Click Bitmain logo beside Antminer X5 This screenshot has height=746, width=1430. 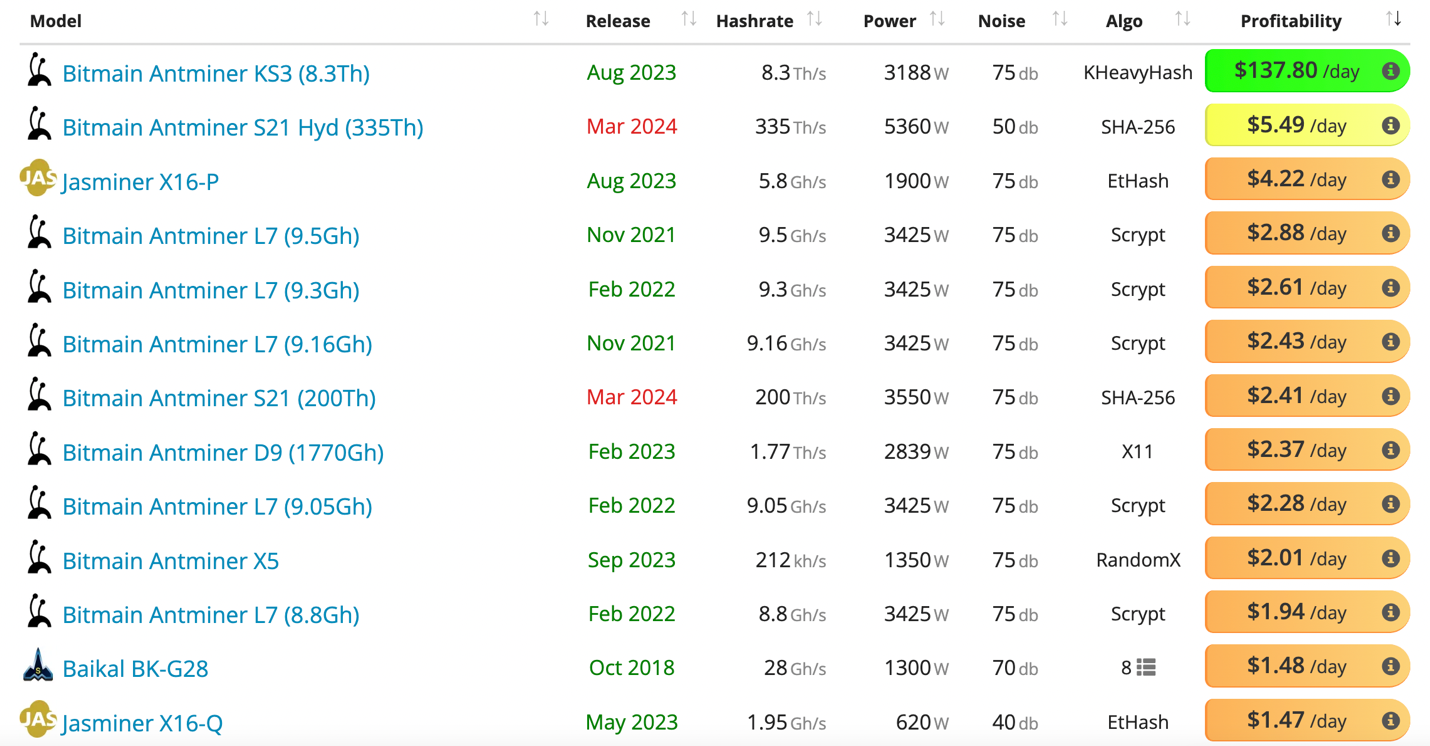point(39,558)
